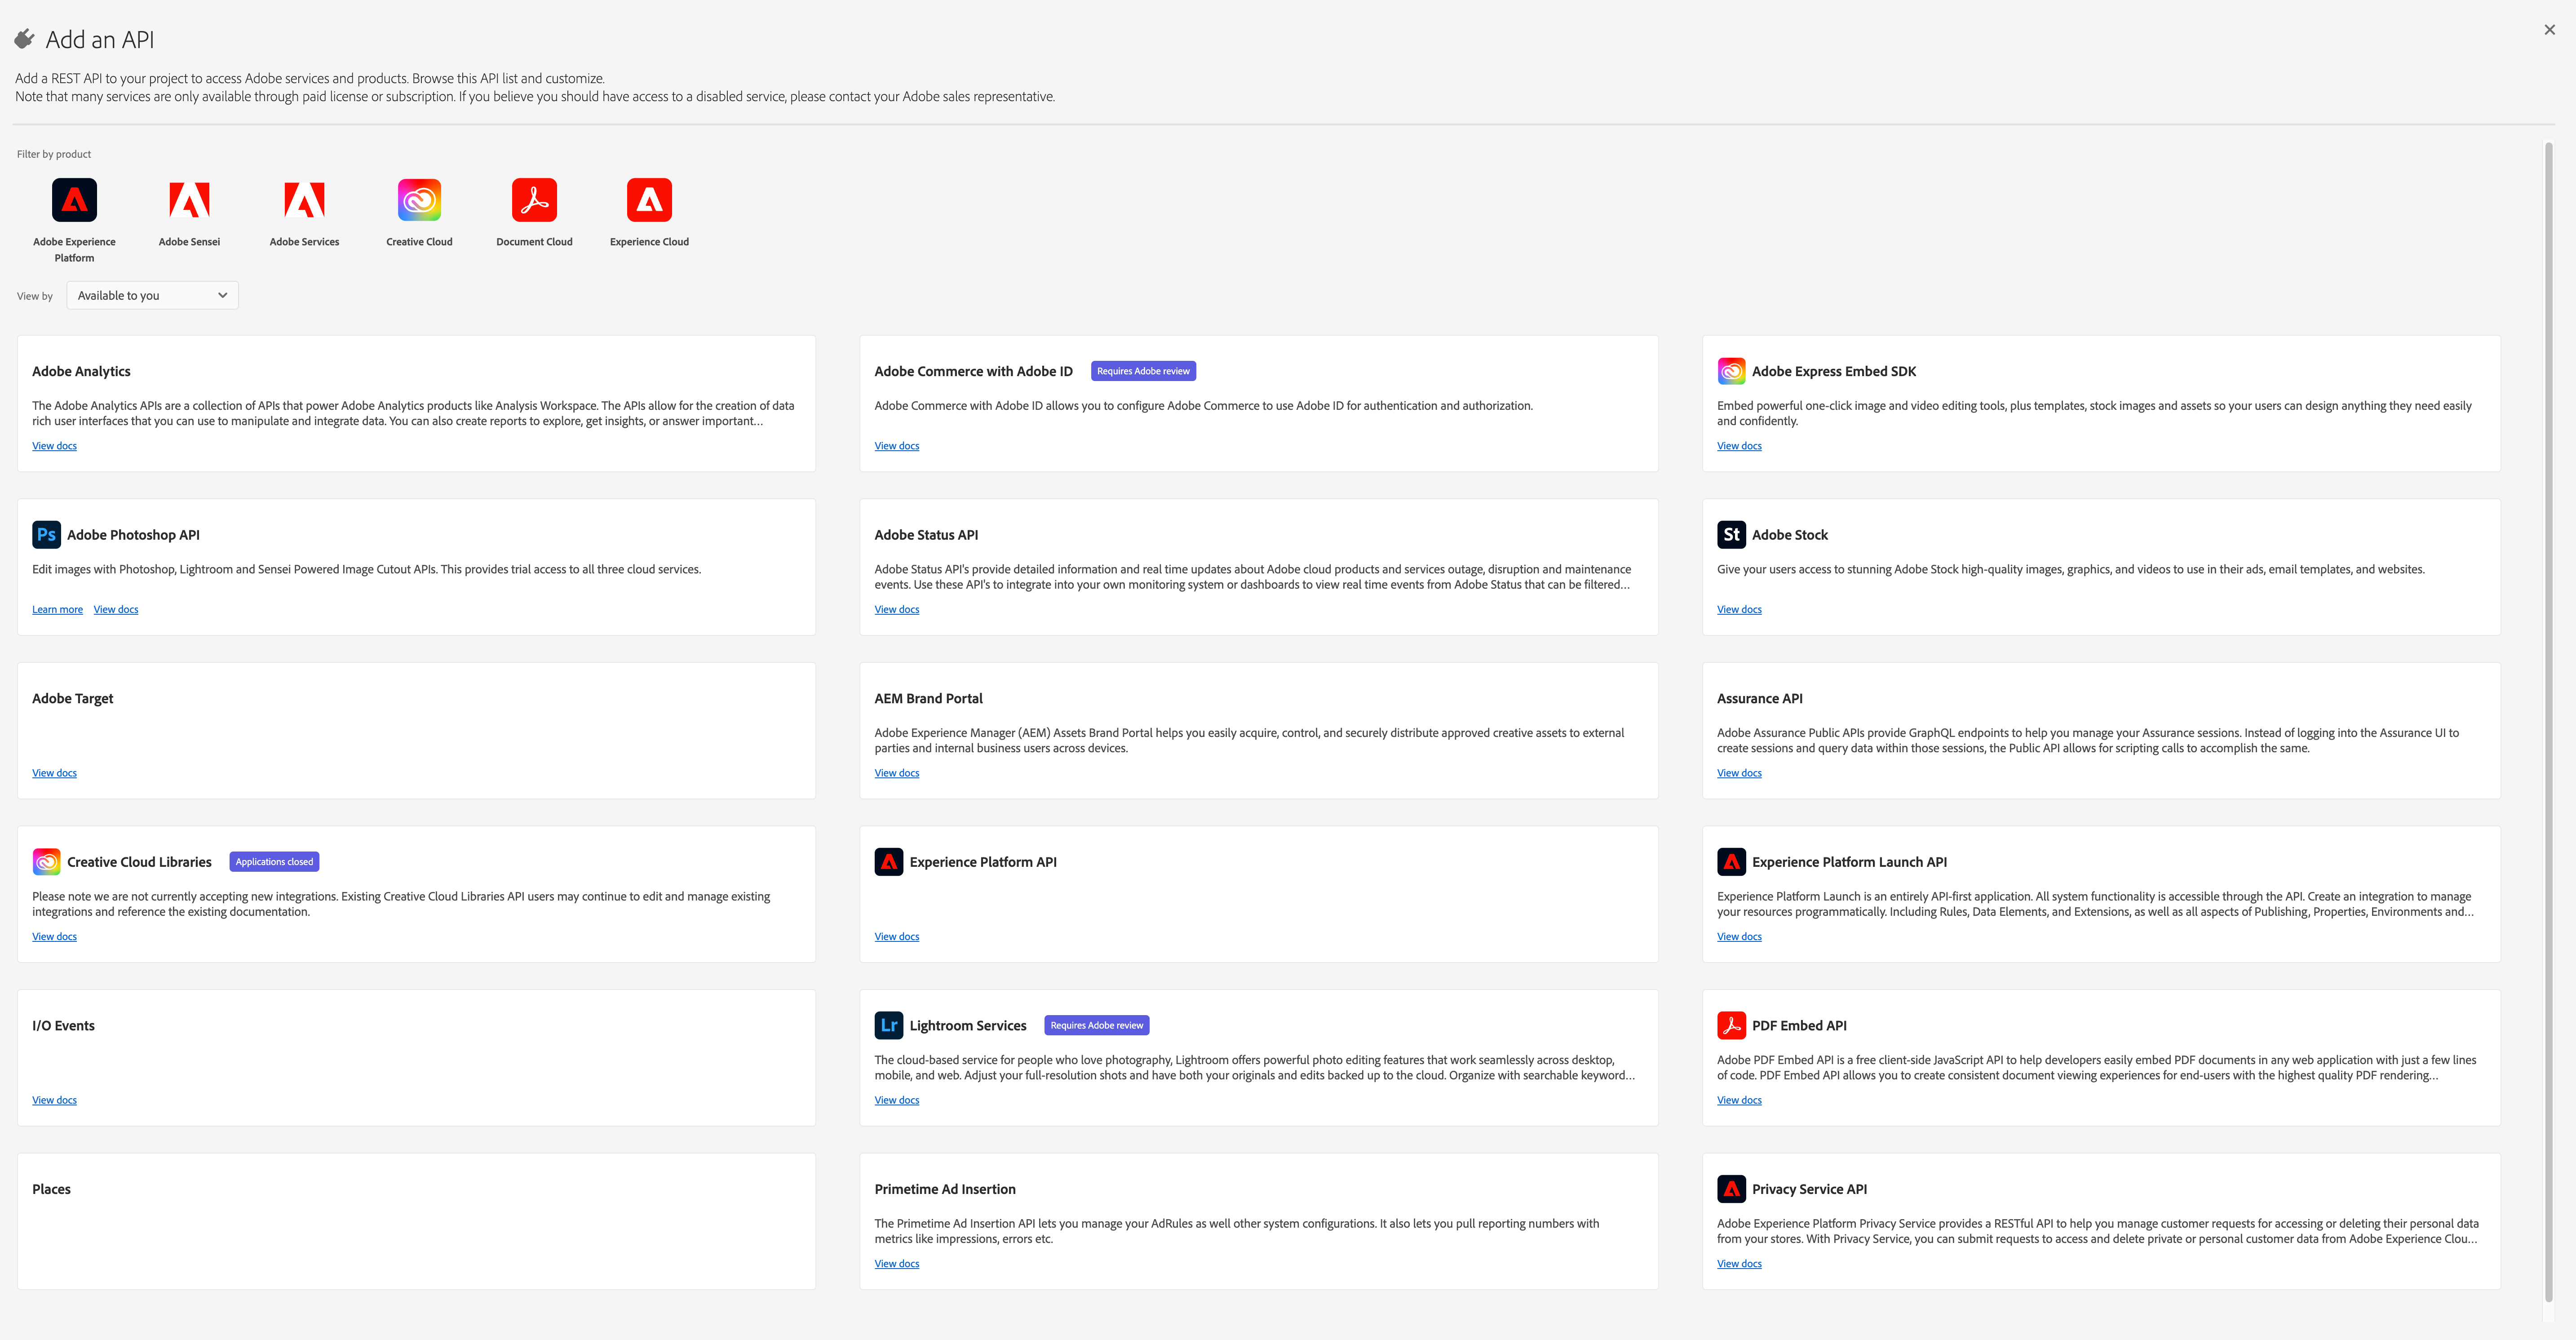This screenshot has width=2576, height=1340.
Task: Select the I/O Events card title
Action: pos(63,1025)
